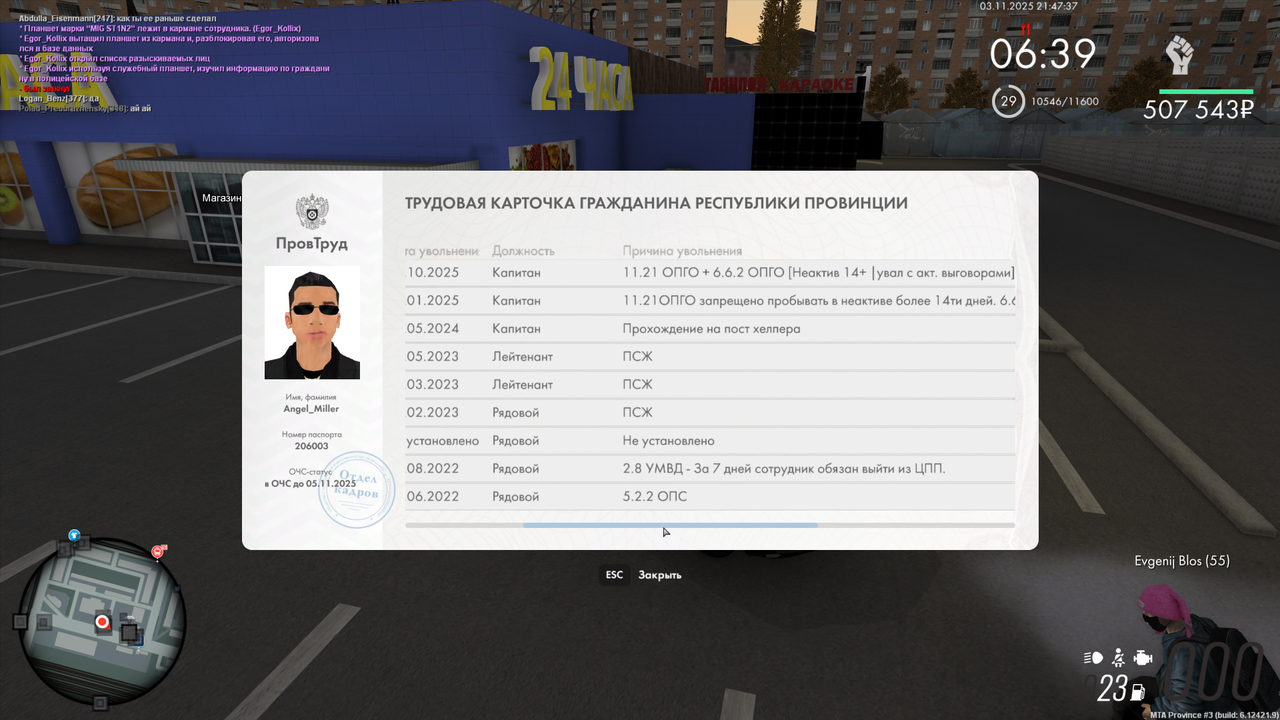Click the red player marker on minimap
This screenshot has width=1280, height=720.
point(102,622)
